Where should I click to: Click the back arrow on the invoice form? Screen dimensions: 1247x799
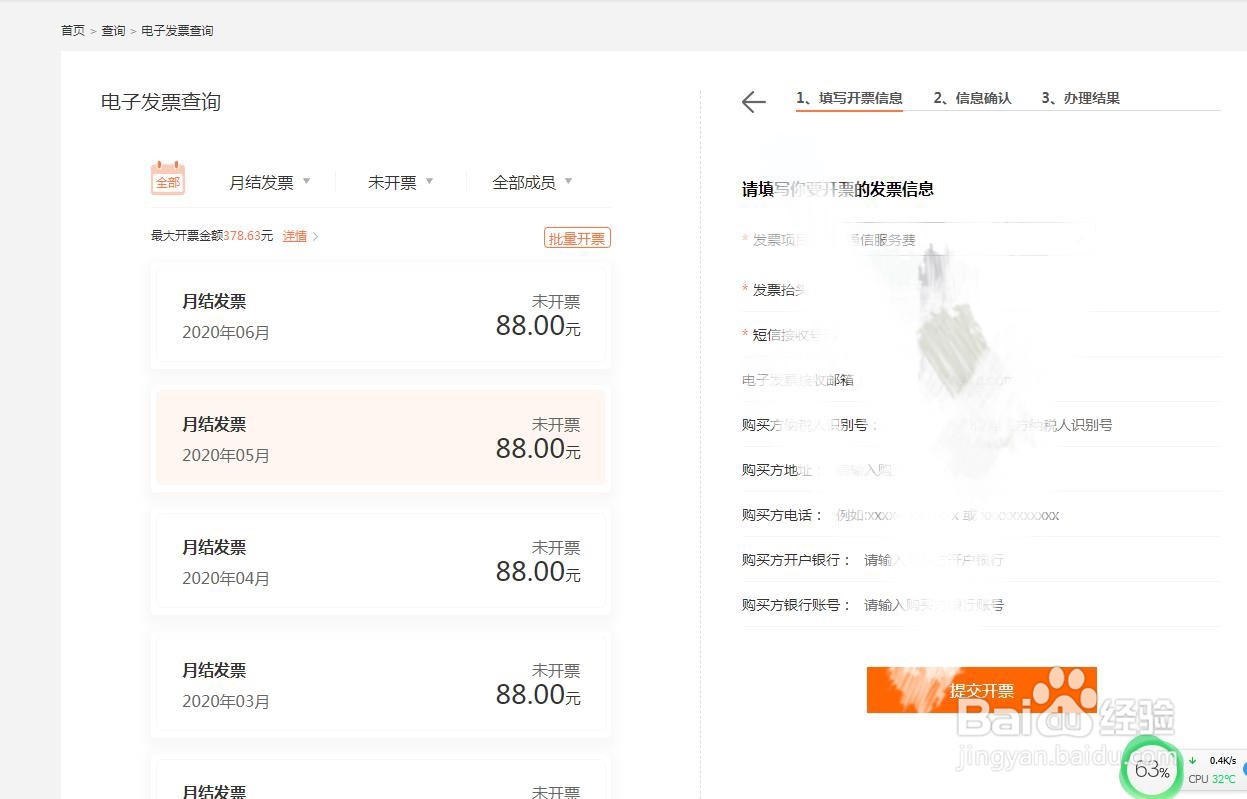753,102
